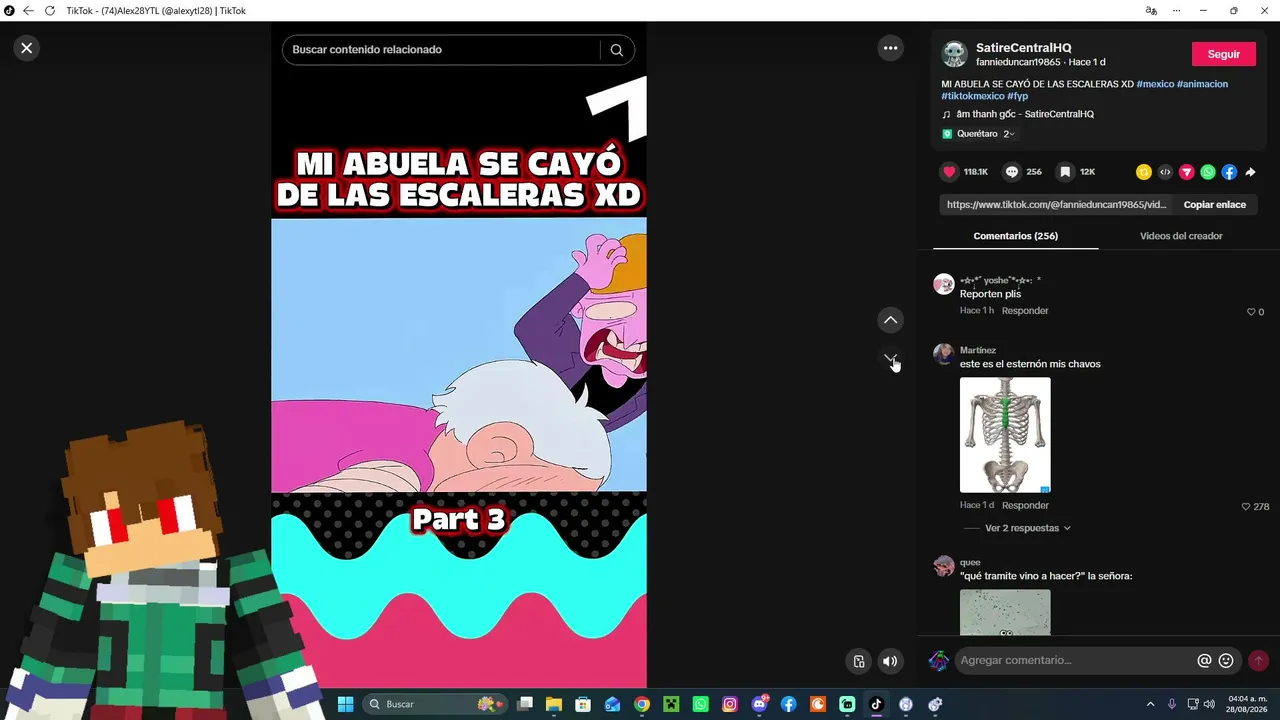Click the translate icon in title bar

(1151, 11)
